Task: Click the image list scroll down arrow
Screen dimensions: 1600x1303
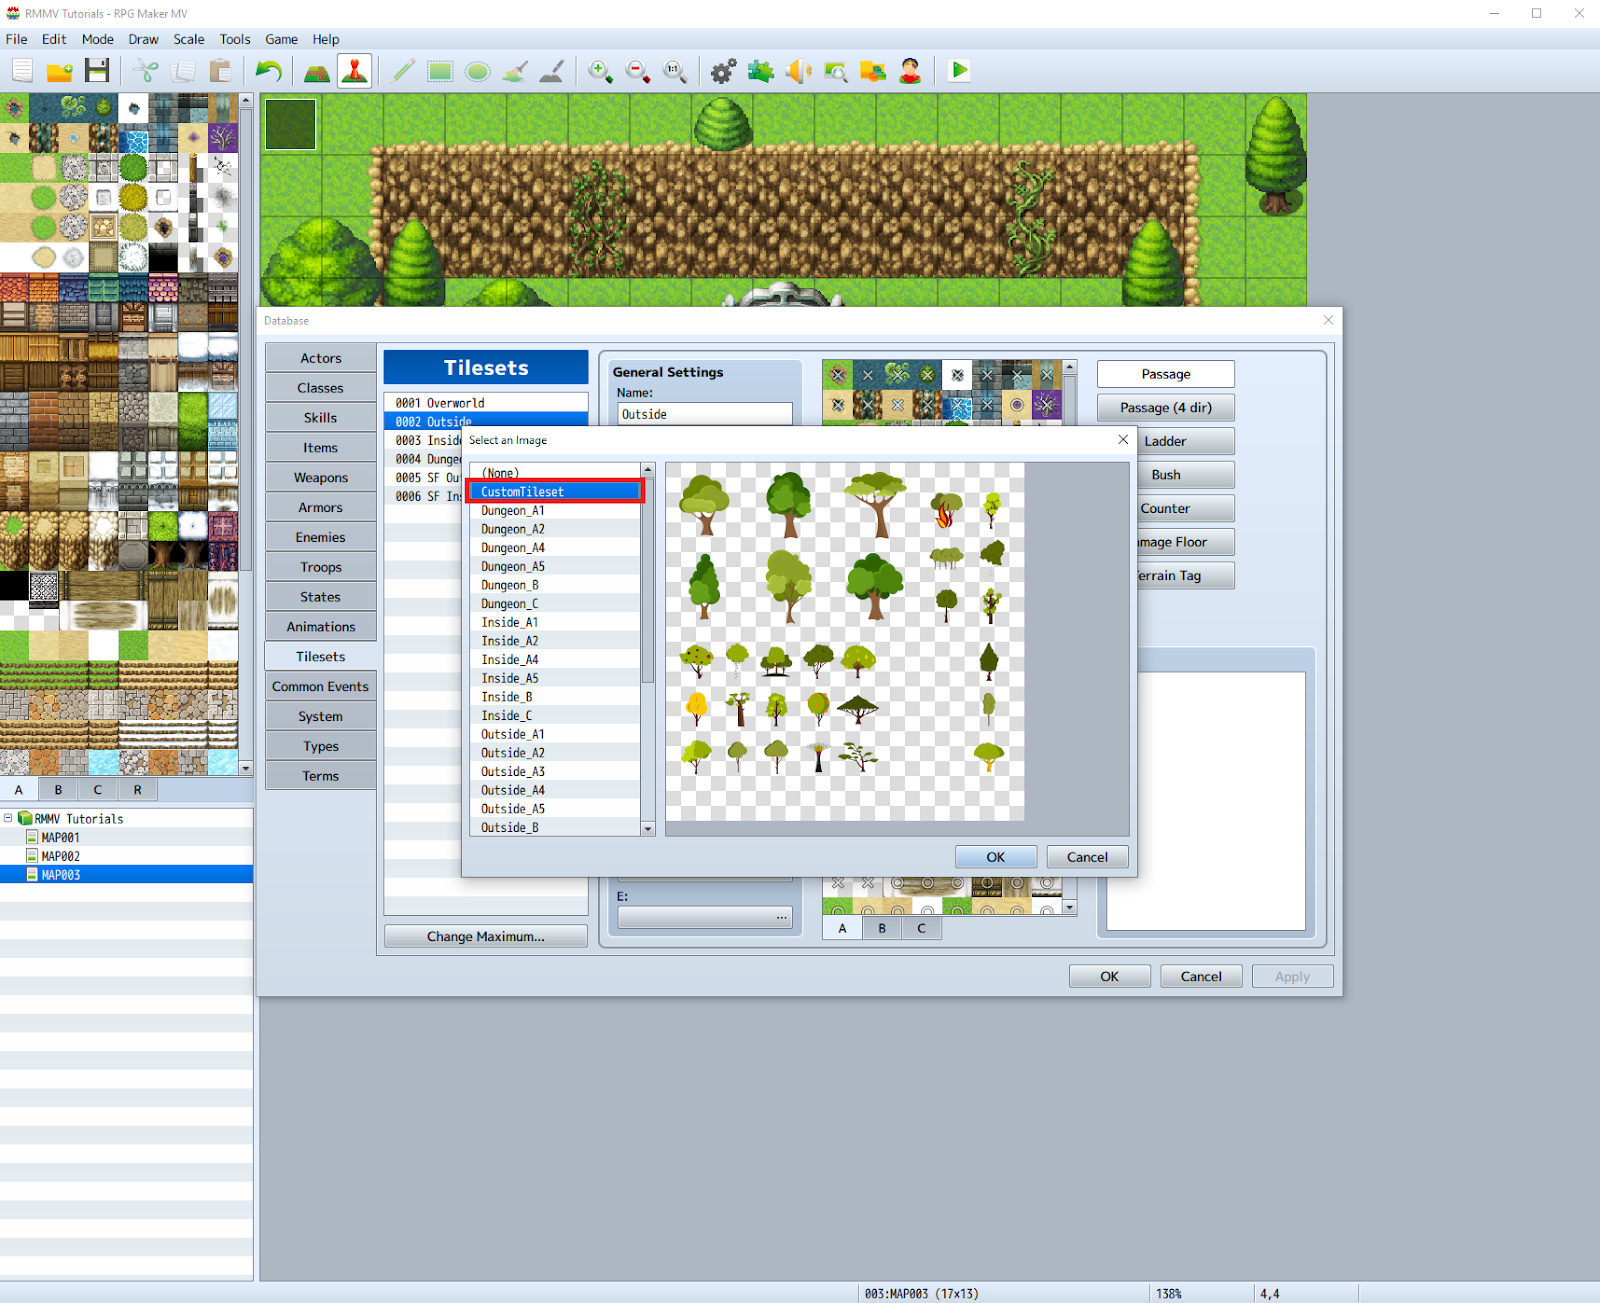Action: pyautogui.click(x=648, y=828)
